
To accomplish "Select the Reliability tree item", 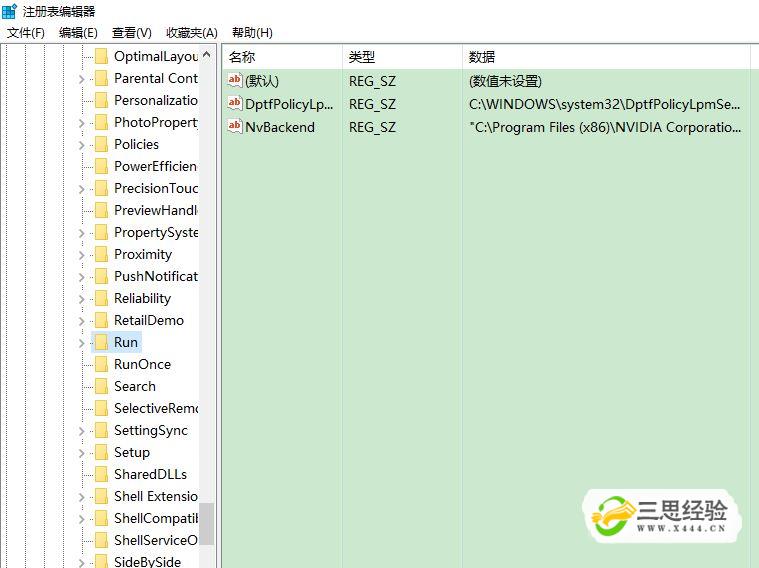I will tap(142, 298).
